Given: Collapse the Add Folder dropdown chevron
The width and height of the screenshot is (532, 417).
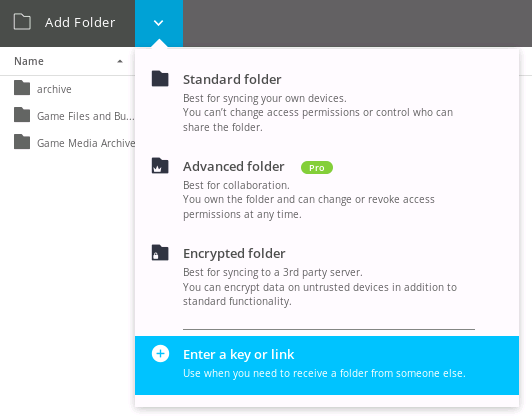Looking at the screenshot, I should coord(159,23).
